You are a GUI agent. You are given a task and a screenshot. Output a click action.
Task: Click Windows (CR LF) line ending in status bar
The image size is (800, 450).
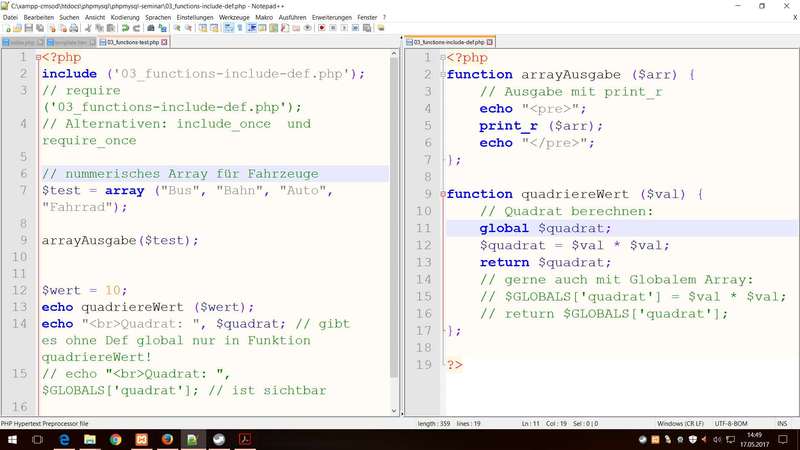point(683,423)
